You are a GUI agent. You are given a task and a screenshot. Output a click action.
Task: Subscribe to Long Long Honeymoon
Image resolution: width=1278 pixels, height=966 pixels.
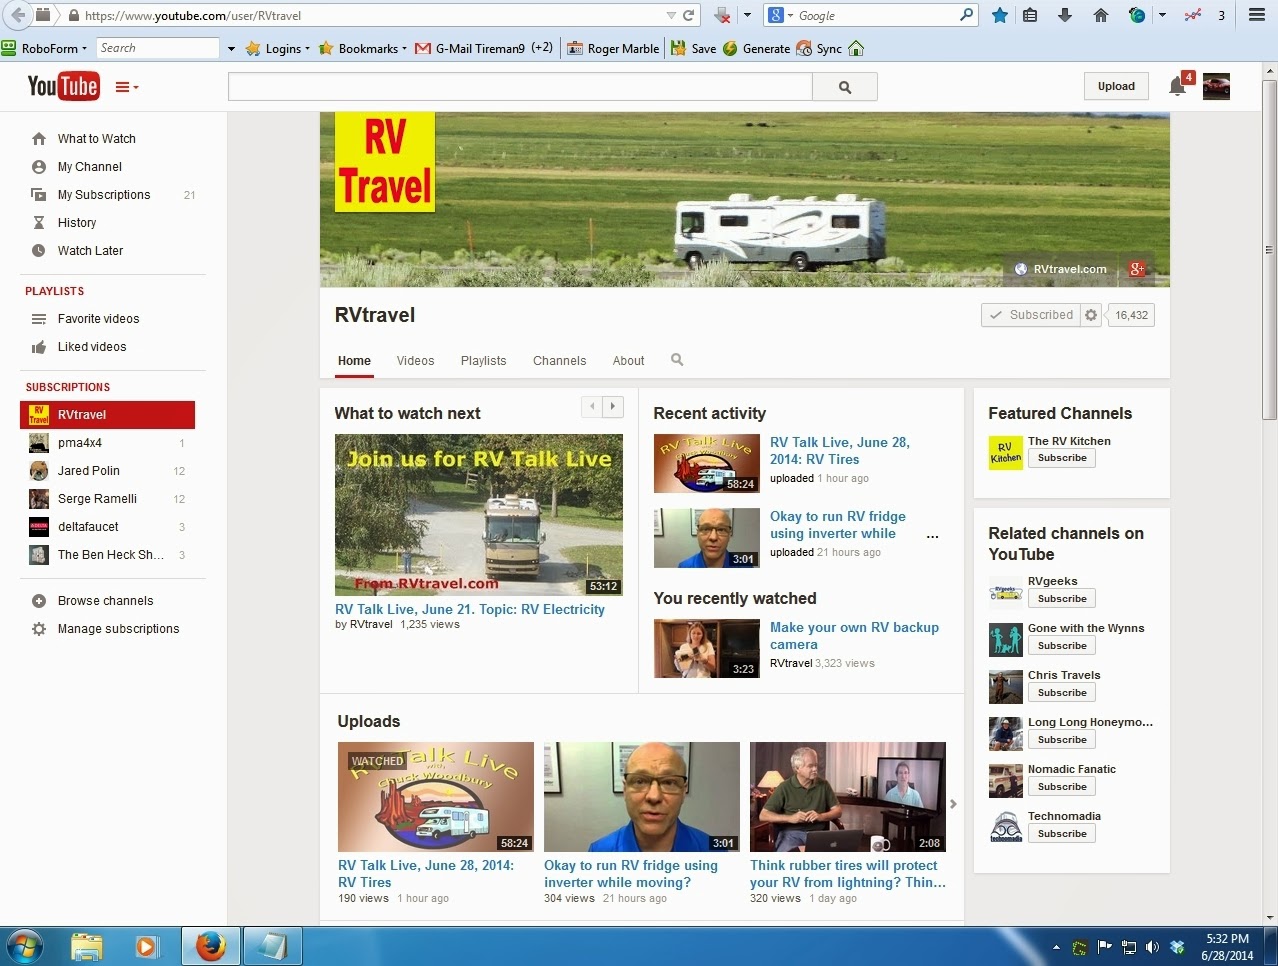(x=1062, y=740)
